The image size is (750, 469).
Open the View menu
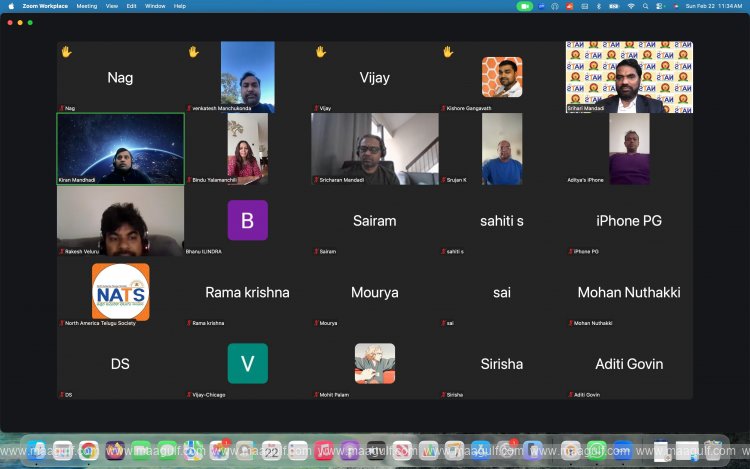[112, 6]
